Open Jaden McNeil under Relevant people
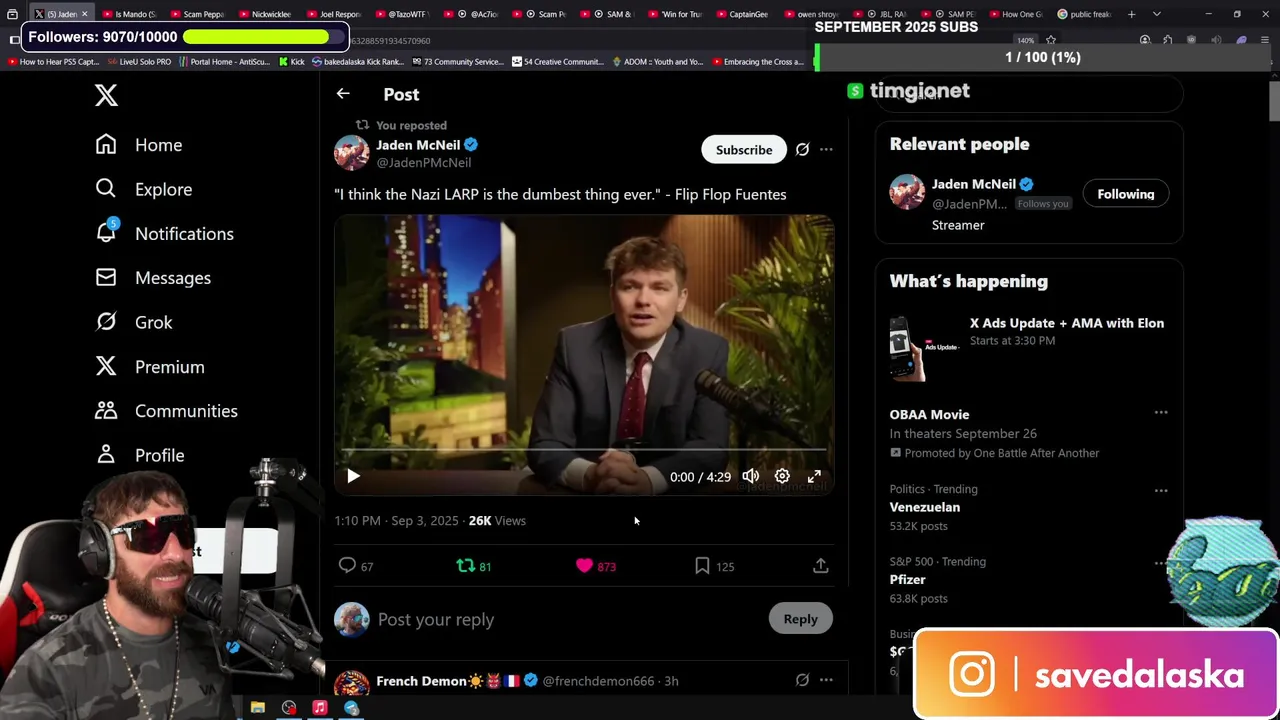The width and height of the screenshot is (1280, 720). click(973, 184)
